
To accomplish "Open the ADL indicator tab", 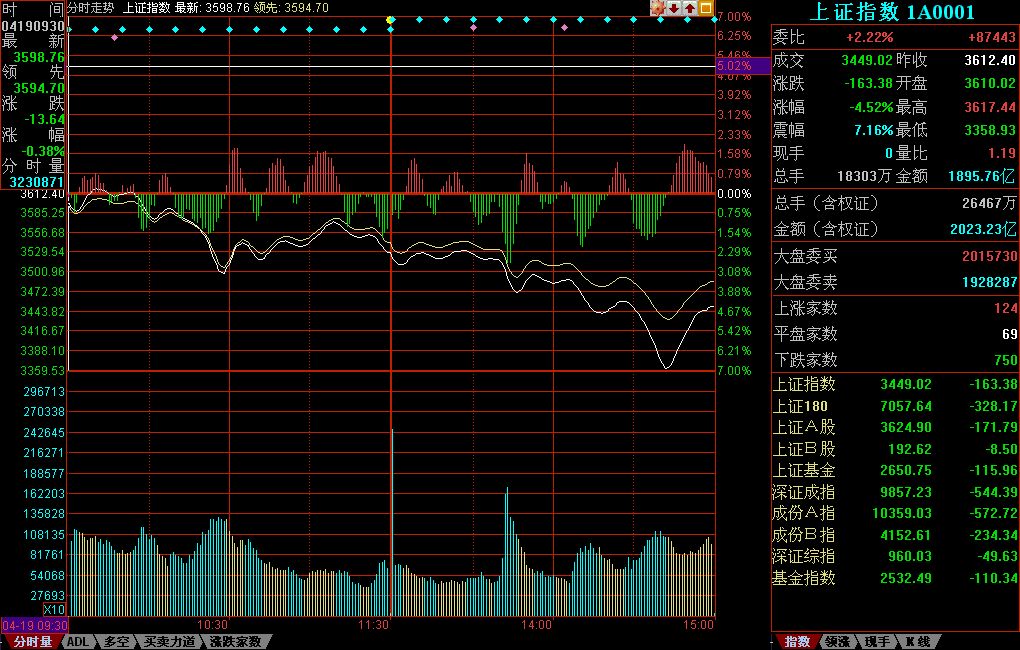I will 79,642.
